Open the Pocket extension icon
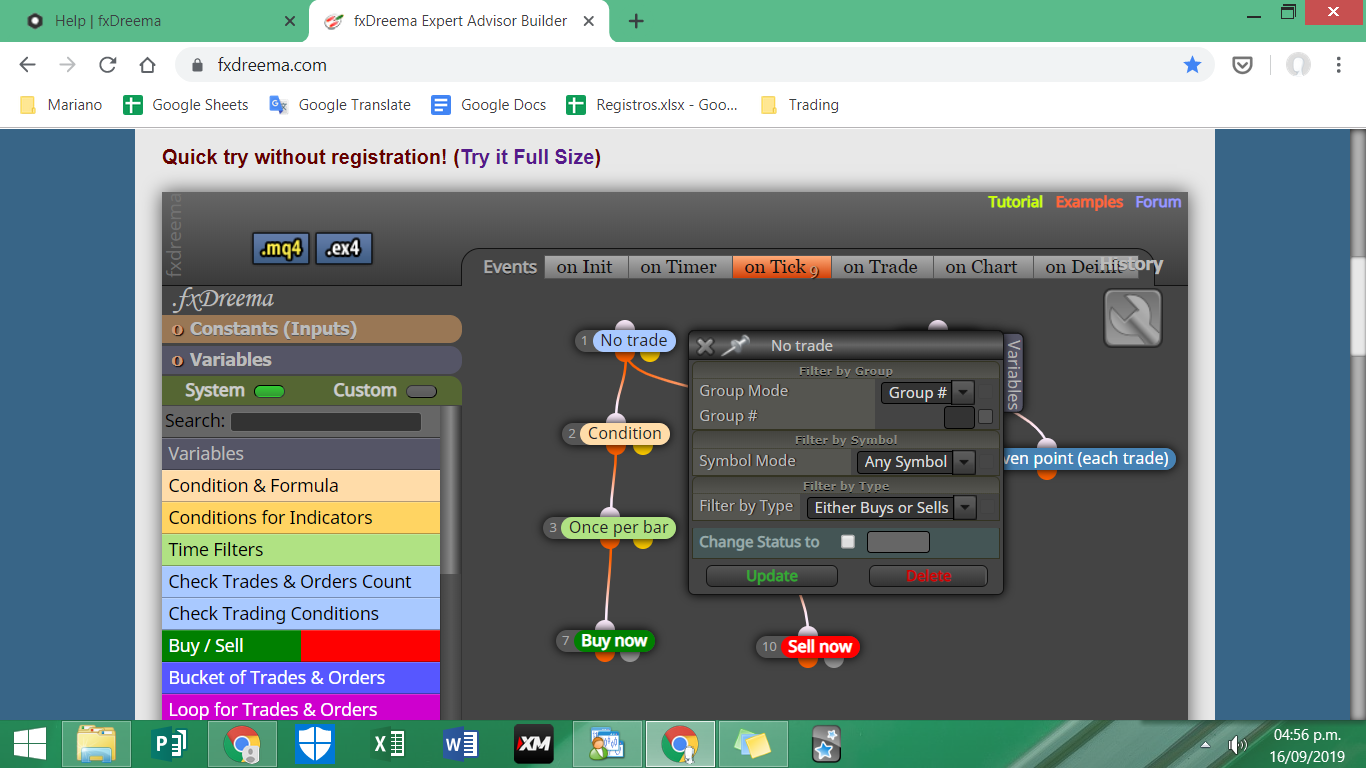1366x768 pixels. [1242, 65]
